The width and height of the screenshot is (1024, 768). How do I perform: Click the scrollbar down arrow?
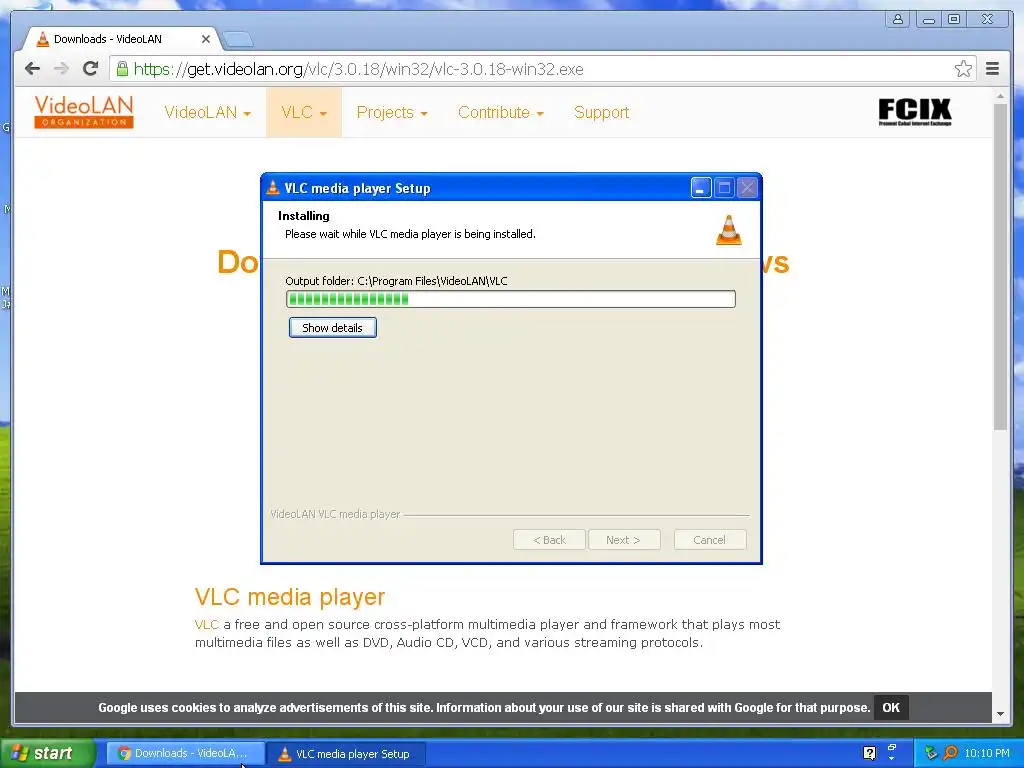[x=1000, y=714]
